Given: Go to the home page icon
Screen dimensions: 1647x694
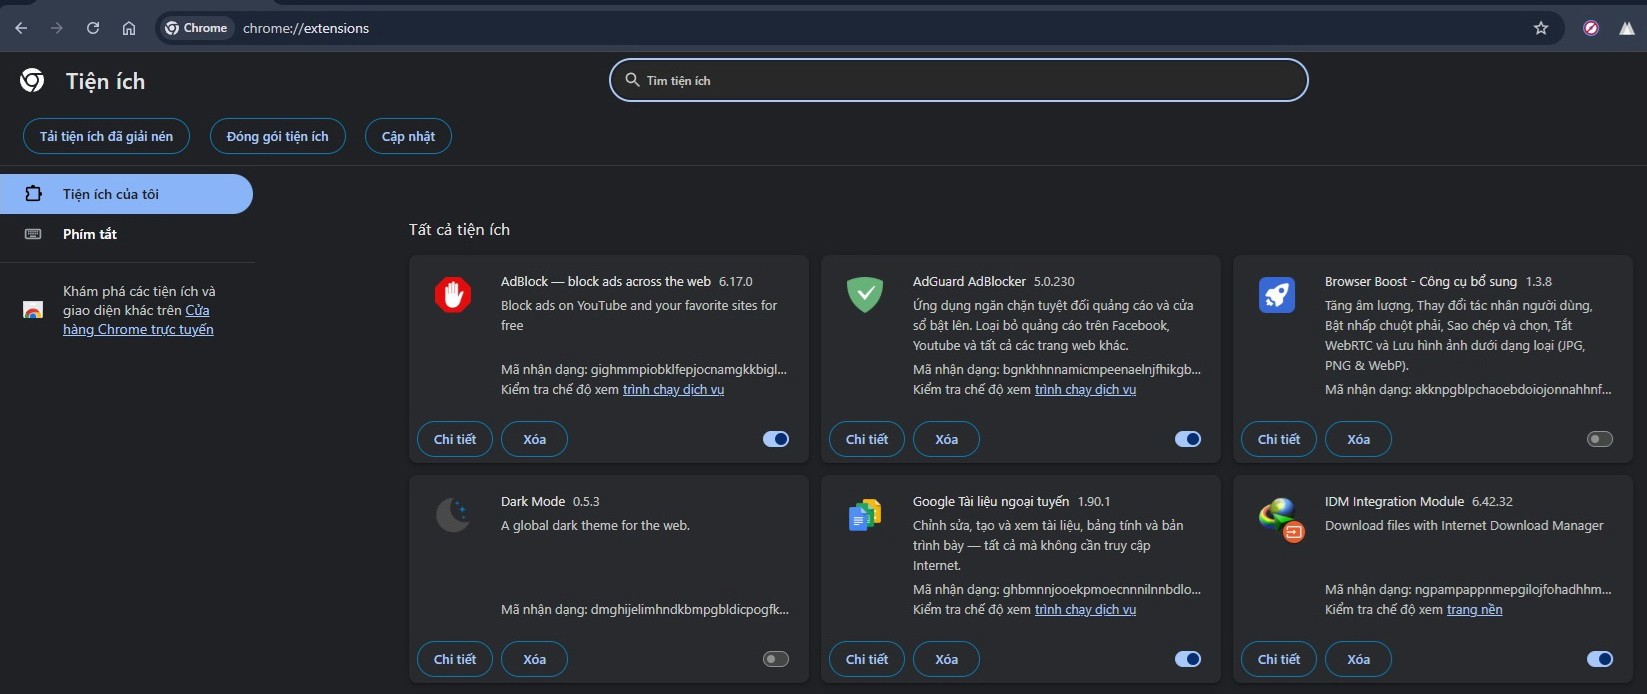Looking at the screenshot, I should [x=129, y=28].
